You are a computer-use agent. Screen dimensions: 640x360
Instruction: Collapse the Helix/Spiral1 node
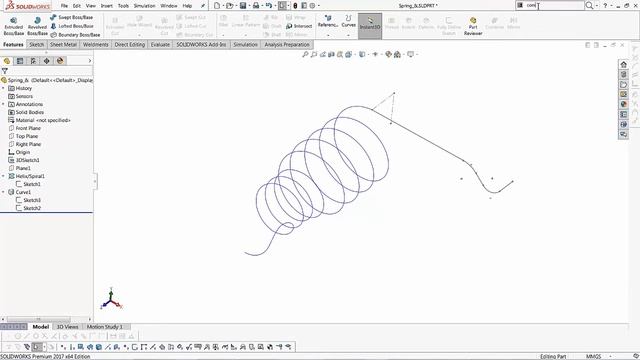pyautogui.click(x=3, y=176)
